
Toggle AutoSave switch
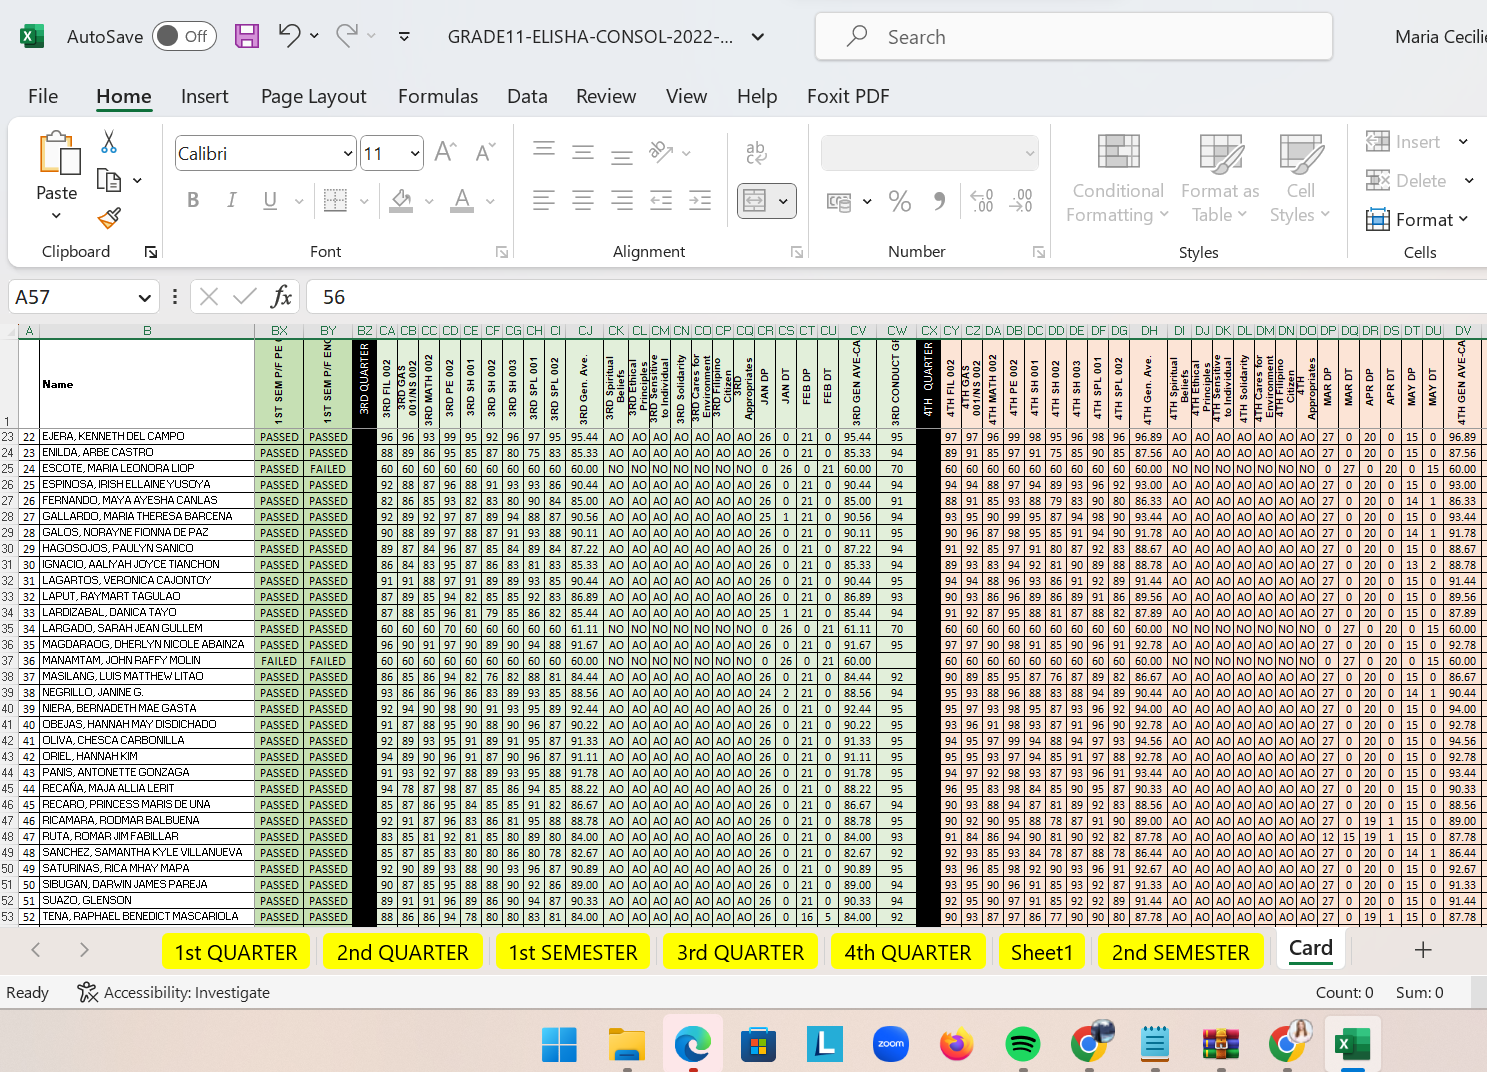click(184, 36)
